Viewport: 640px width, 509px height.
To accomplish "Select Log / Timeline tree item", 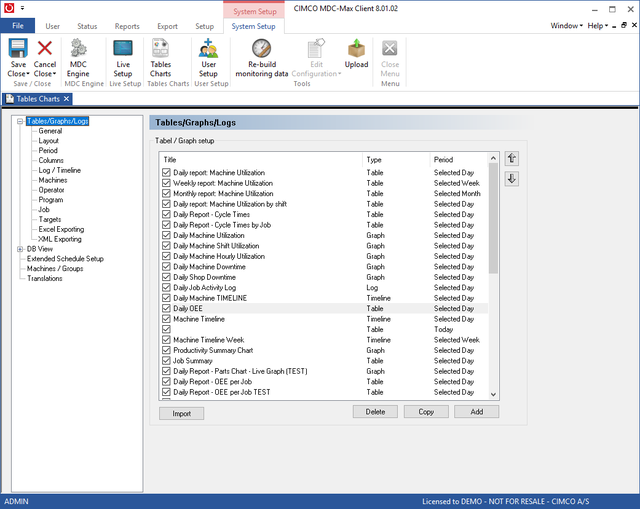I will point(60,170).
